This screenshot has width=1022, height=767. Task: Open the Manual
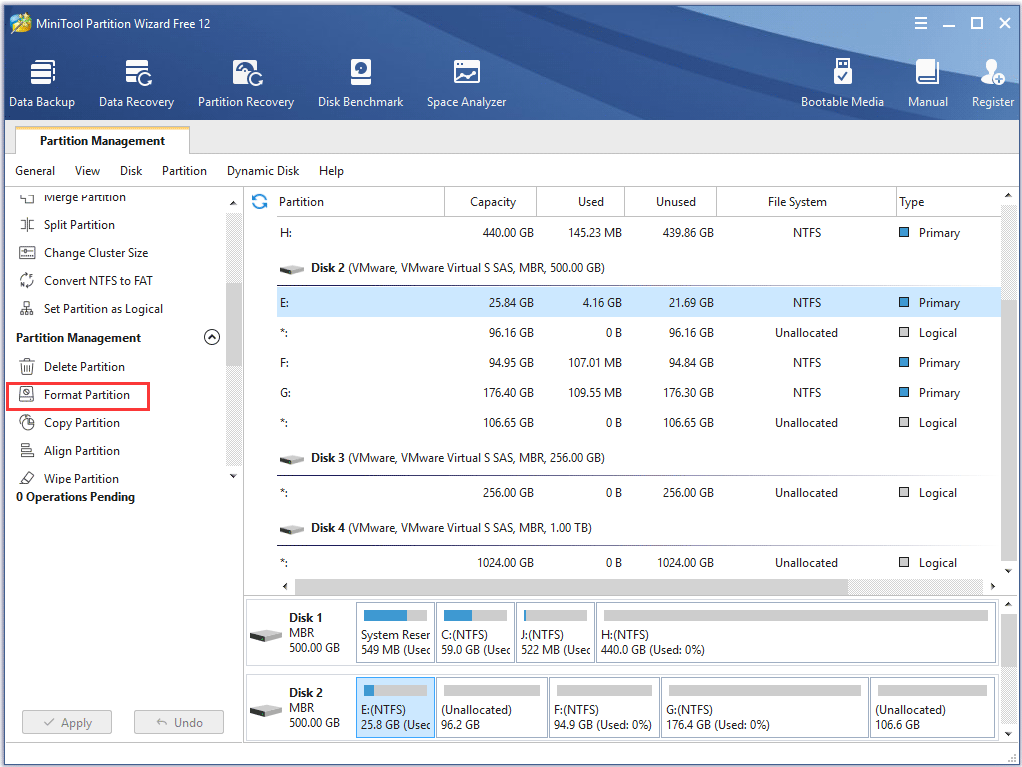click(x=927, y=80)
